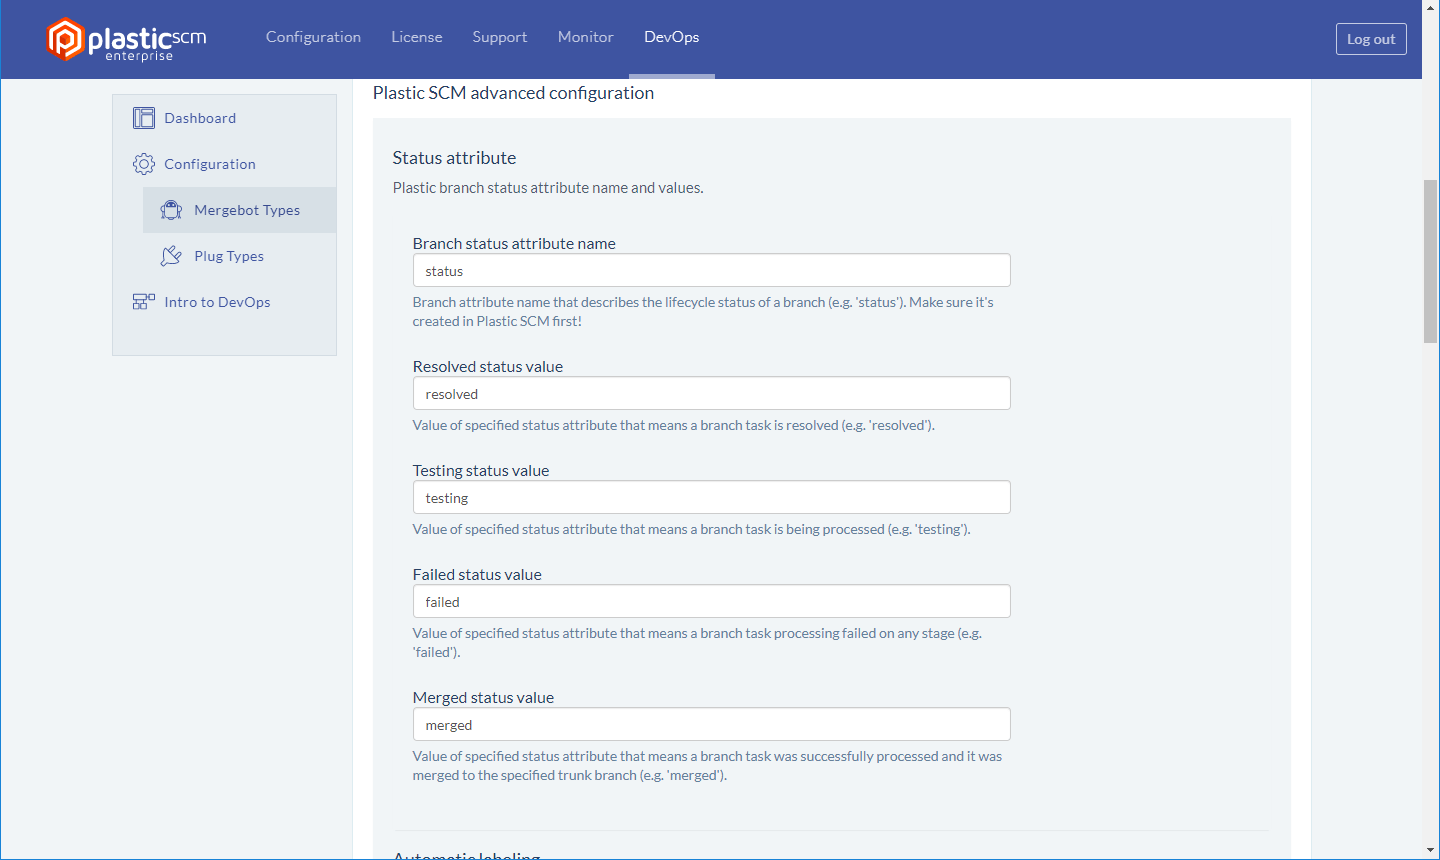1440x860 pixels.
Task: Click the Log out button
Action: (1371, 39)
